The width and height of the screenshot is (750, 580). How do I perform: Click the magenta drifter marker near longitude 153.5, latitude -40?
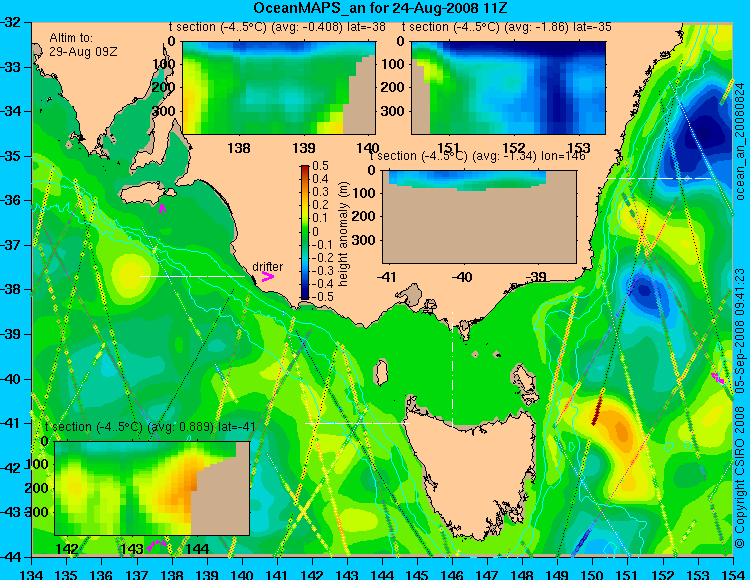point(718,378)
